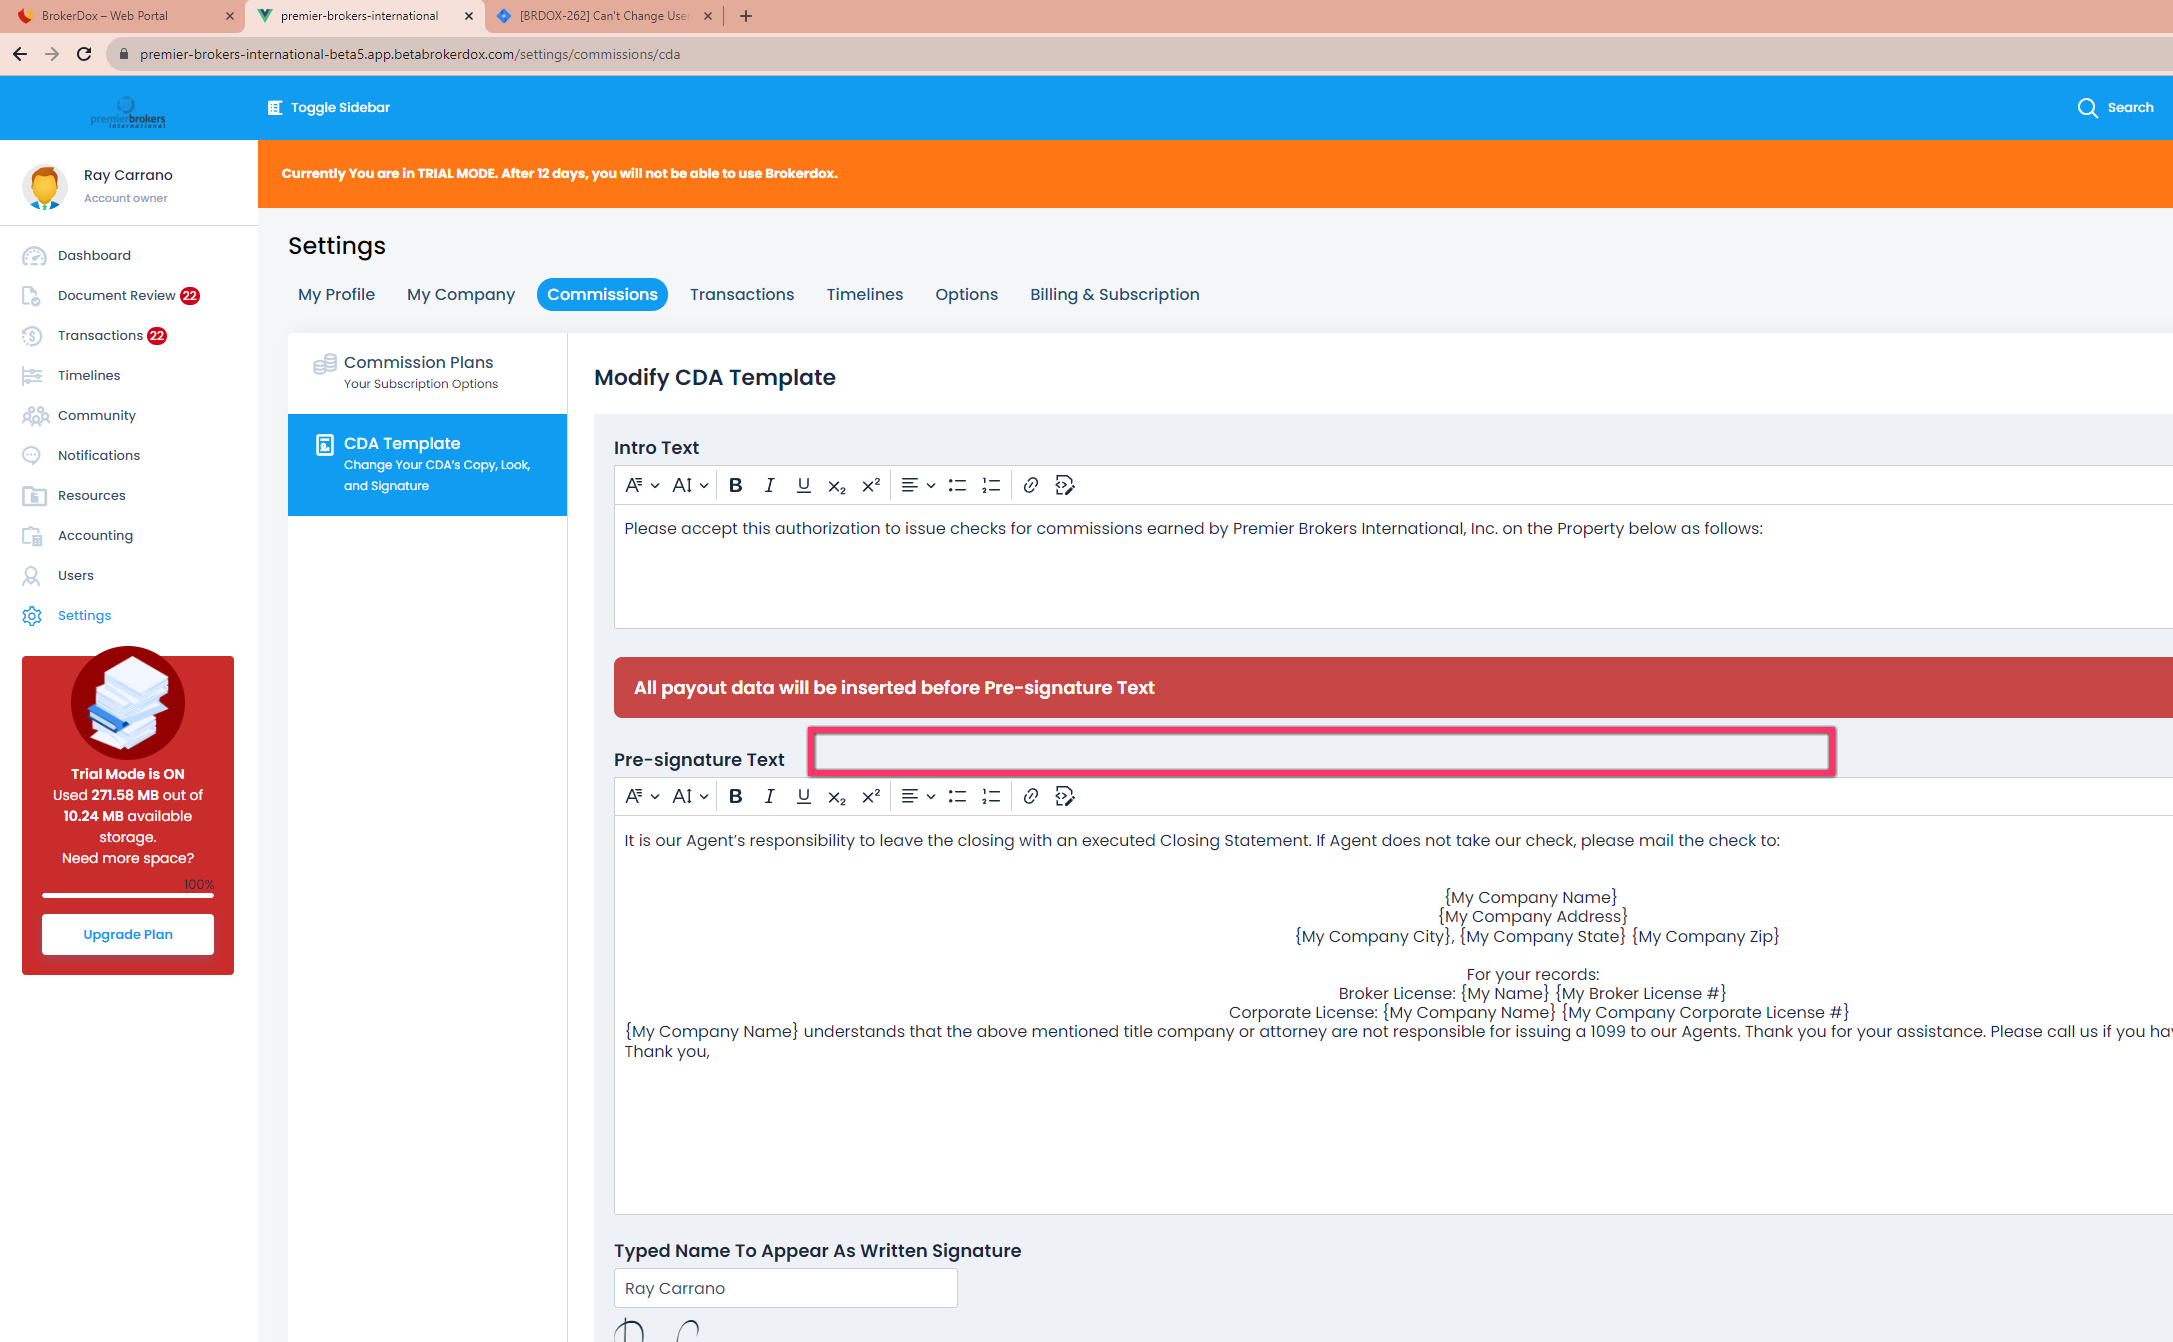The height and width of the screenshot is (1342, 2173).
Task: Open alignment dropdown in Pre-signature toolbar
Action: click(x=918, y=796)
